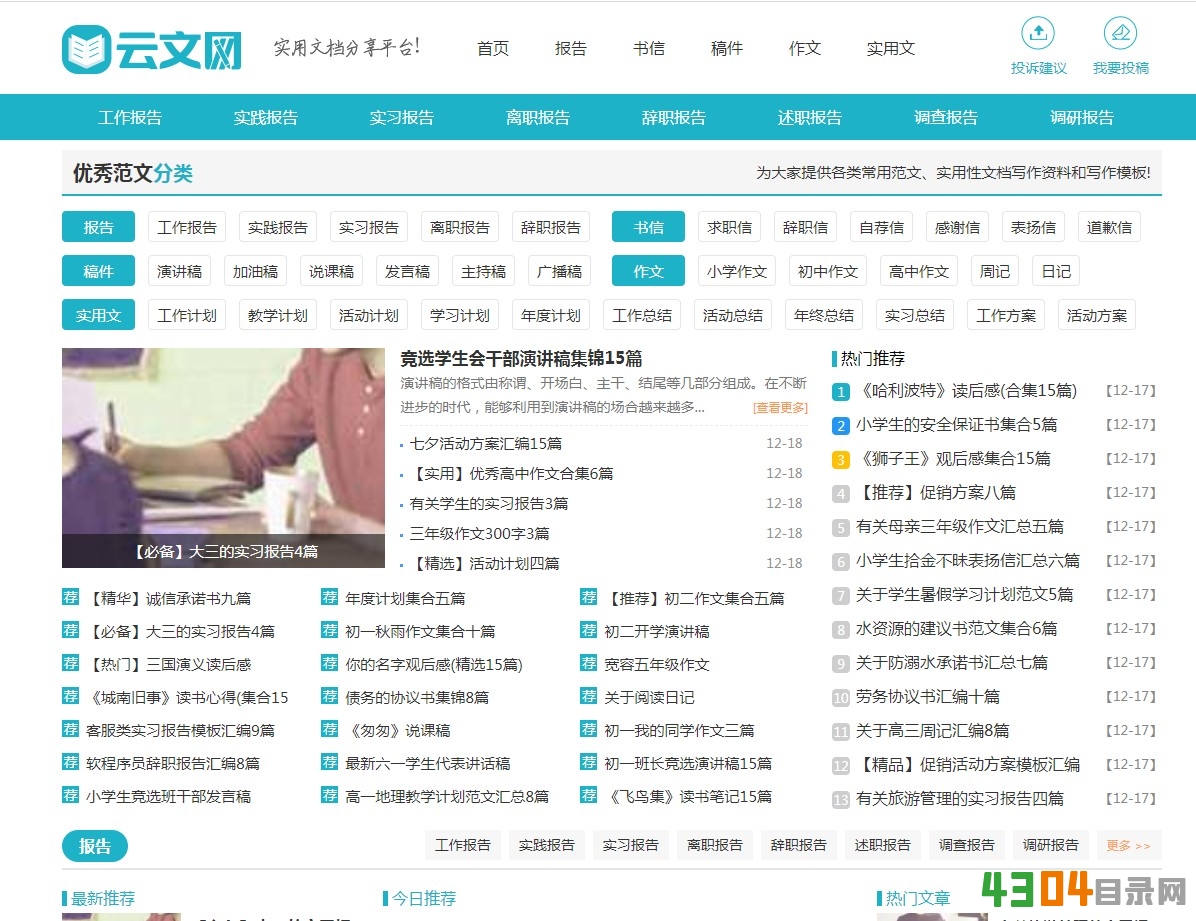Click the 今日推荐 section heading
The image size is (1196, 921).
(424, 898)
